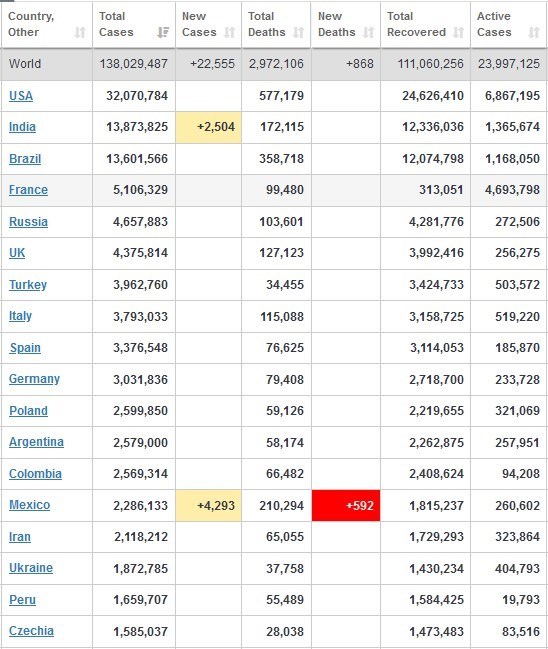This screenshot has height=649, width=548.
Task: Sort by Active Cases arrows icon
Action: (x=534, y=32)
